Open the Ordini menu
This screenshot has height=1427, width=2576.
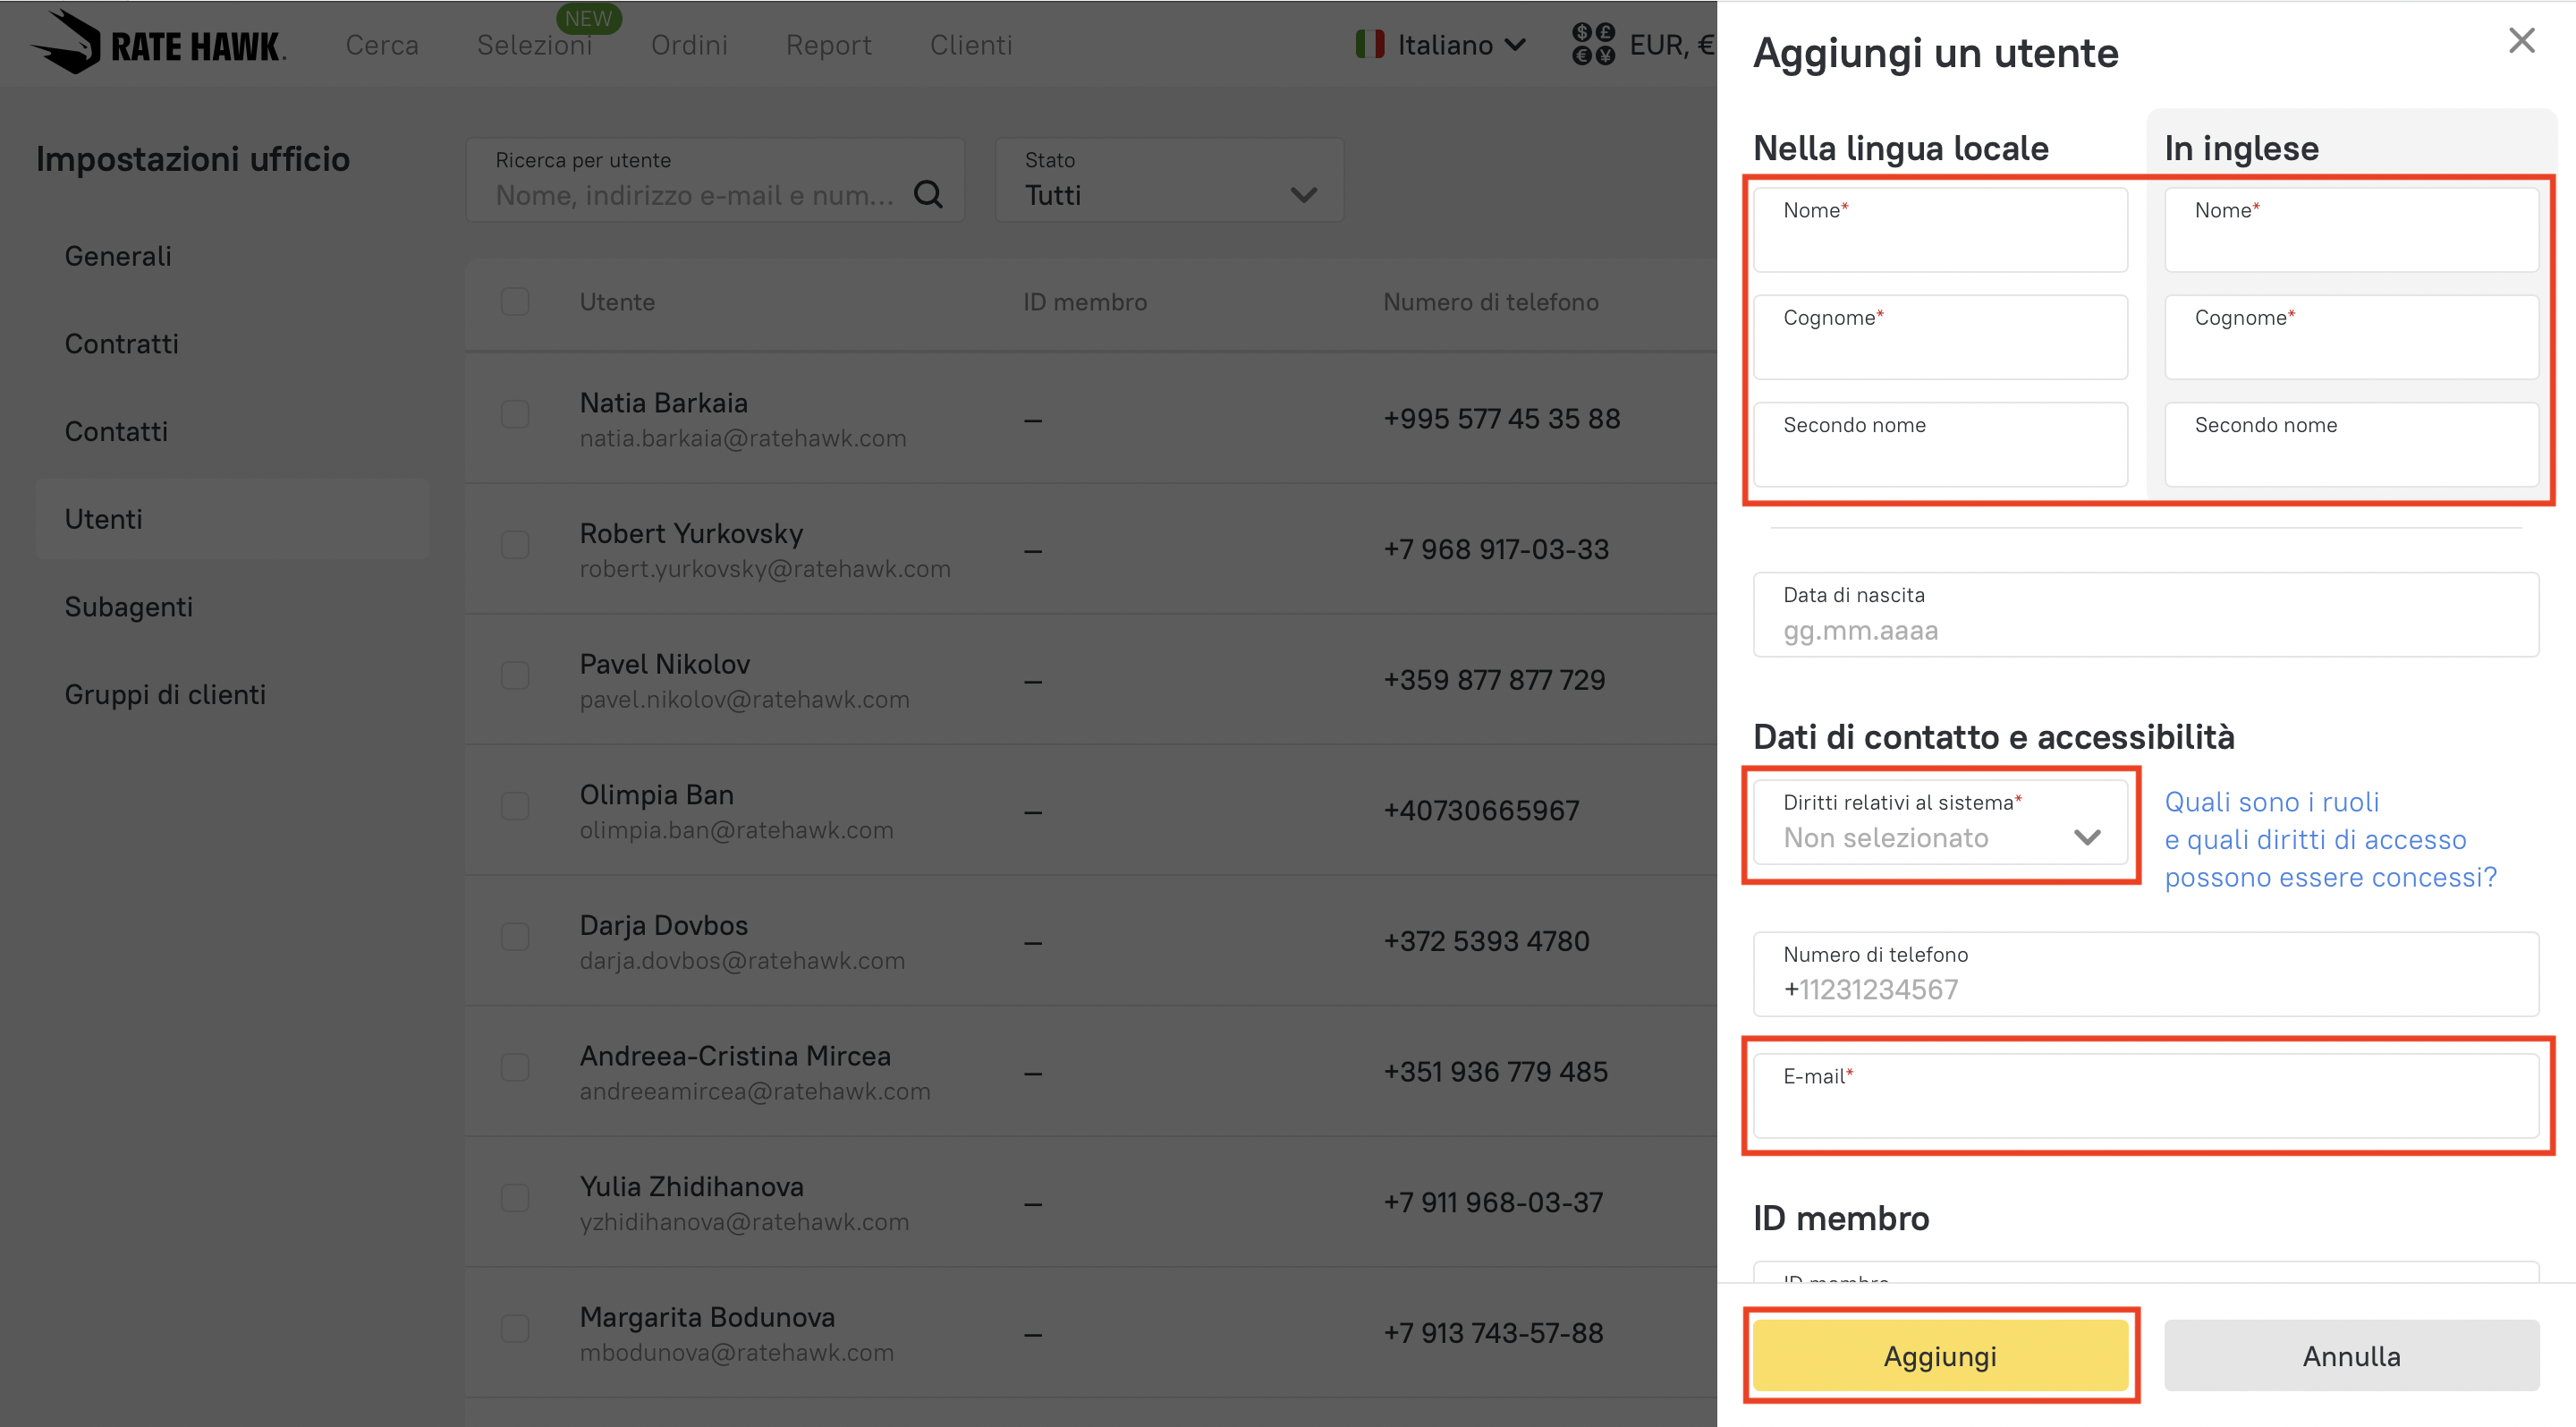pos(689,45)
